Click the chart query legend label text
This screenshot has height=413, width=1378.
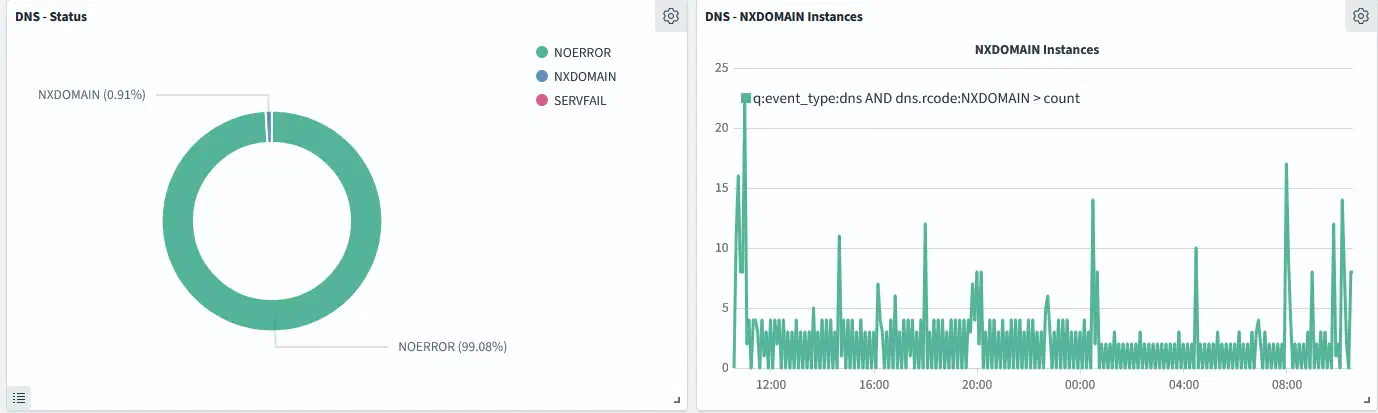pyautogui.click(x=916, y=99)
